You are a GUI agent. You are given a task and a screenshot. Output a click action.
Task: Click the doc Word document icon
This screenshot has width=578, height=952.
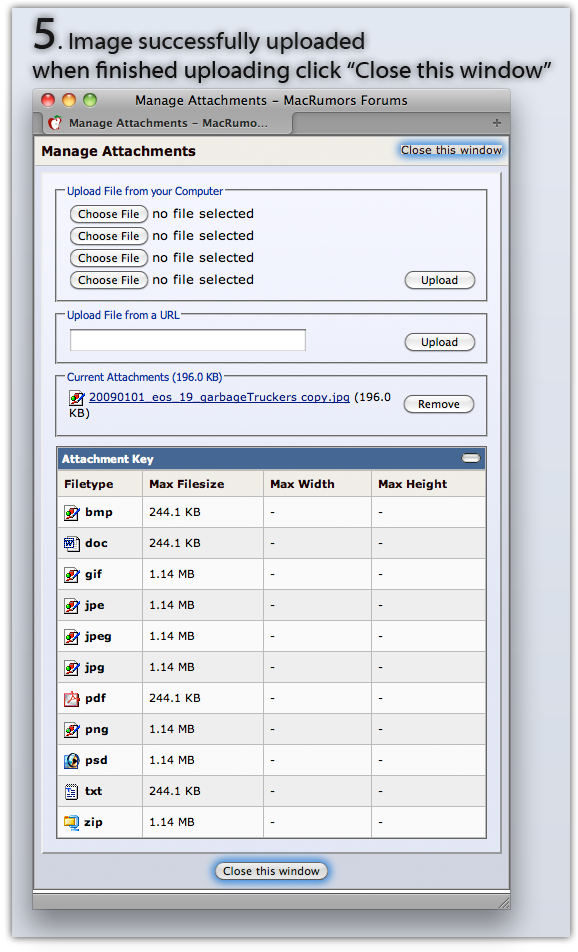[x=72, y=543]
